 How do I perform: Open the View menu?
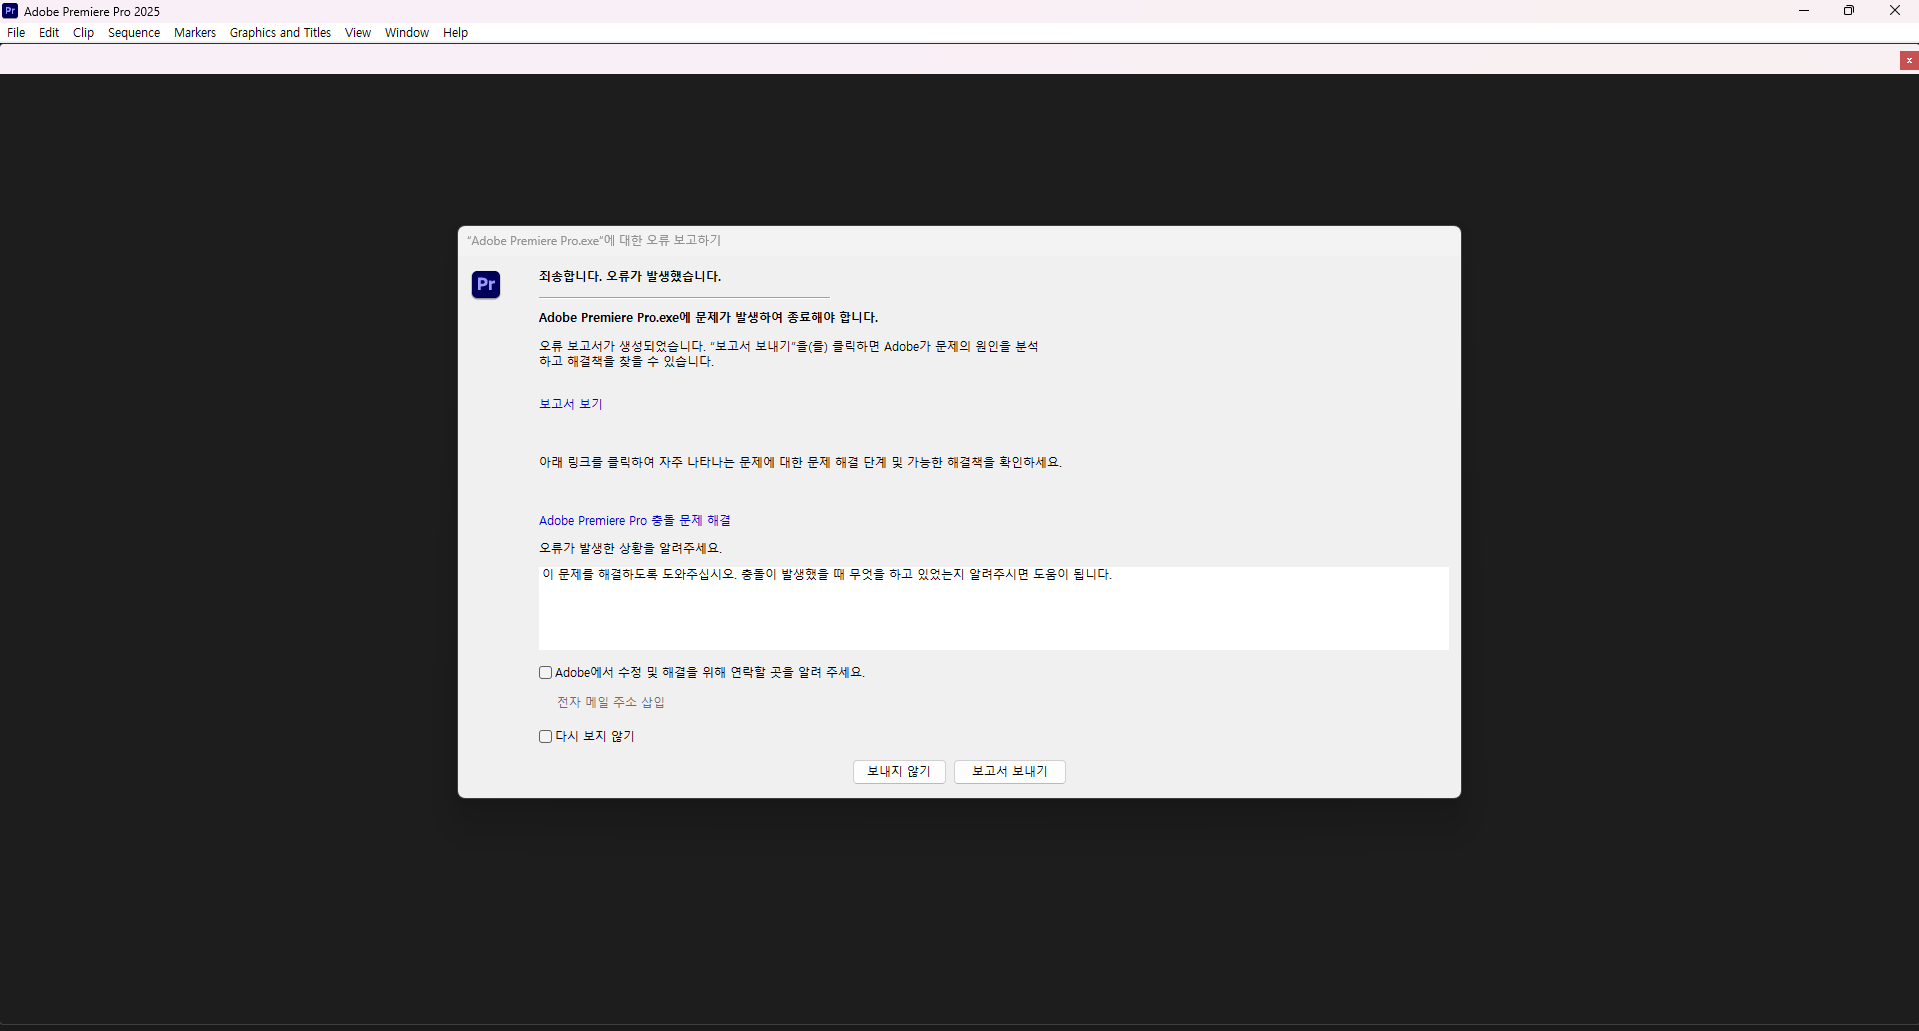pyautogui.click(x=357, y=32)
